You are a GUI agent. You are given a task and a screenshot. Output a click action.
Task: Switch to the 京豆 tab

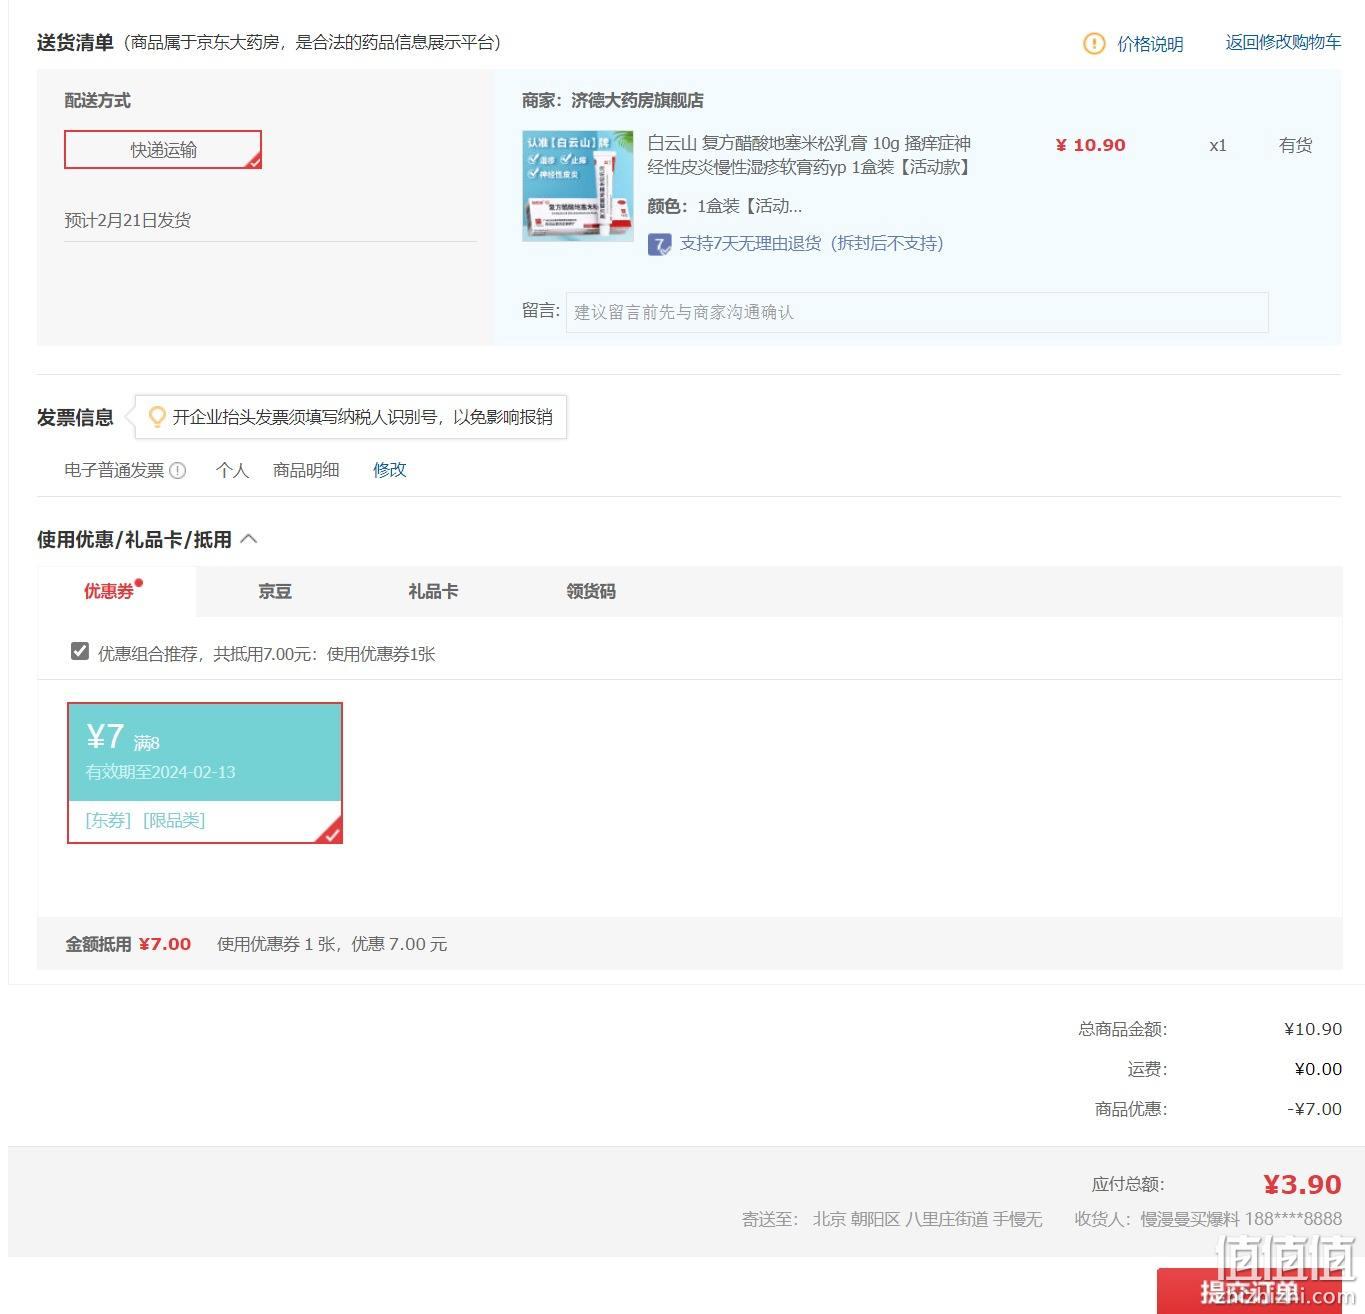275,591
